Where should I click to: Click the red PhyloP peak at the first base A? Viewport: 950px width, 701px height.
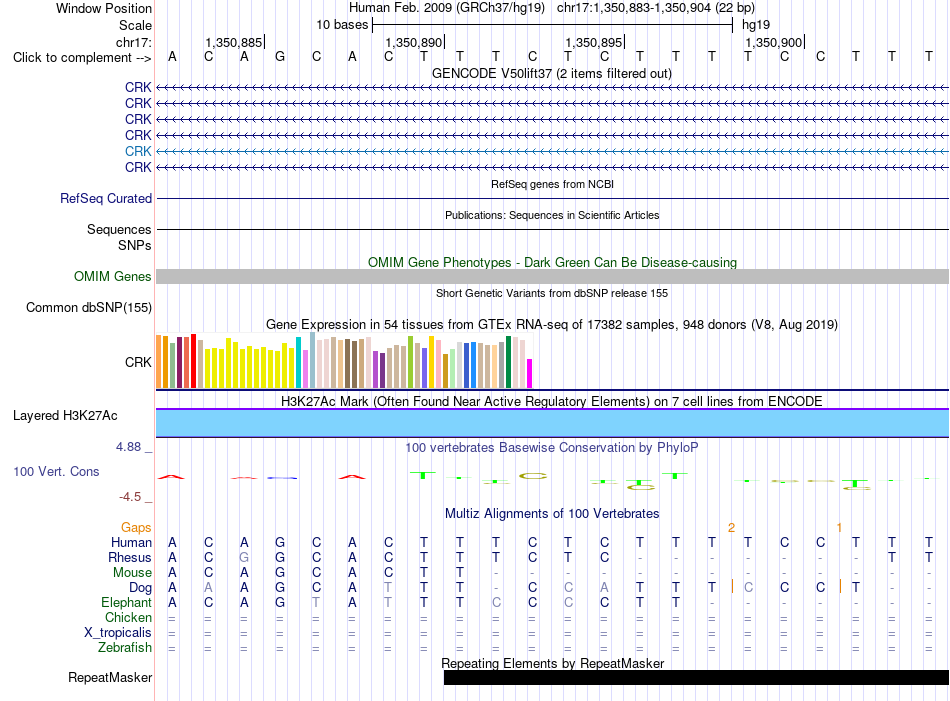coord(171,477)
